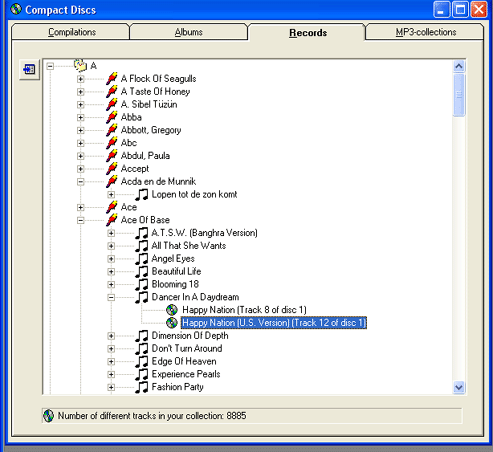Switch to the Albums tab
493x452 pixels.
(x=189, y=32)
